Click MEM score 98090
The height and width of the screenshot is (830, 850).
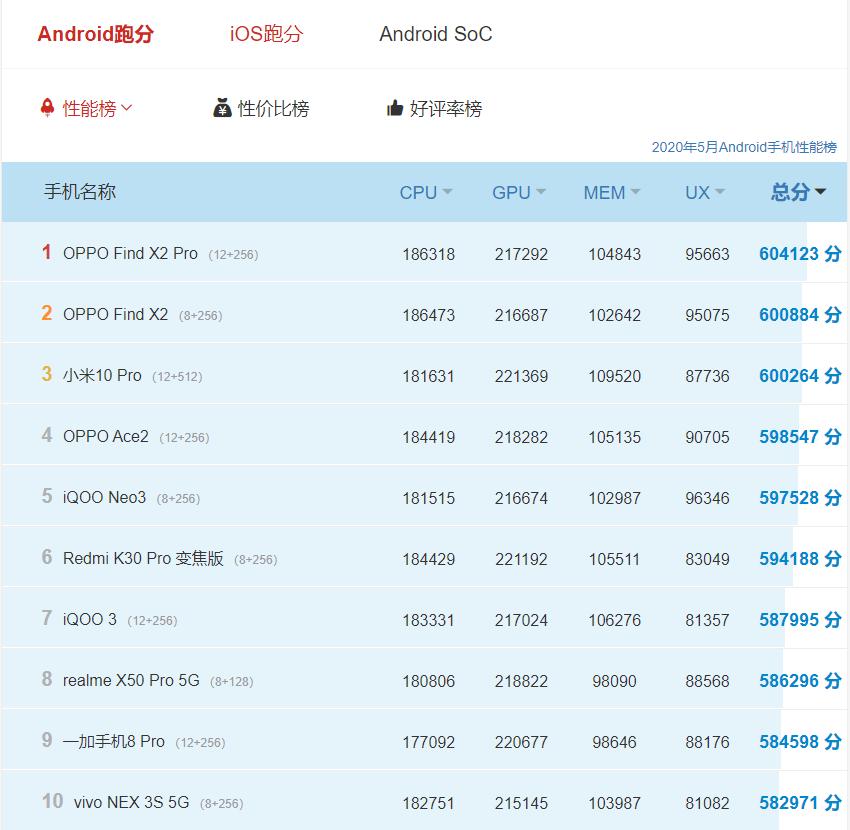coord(614,681)
